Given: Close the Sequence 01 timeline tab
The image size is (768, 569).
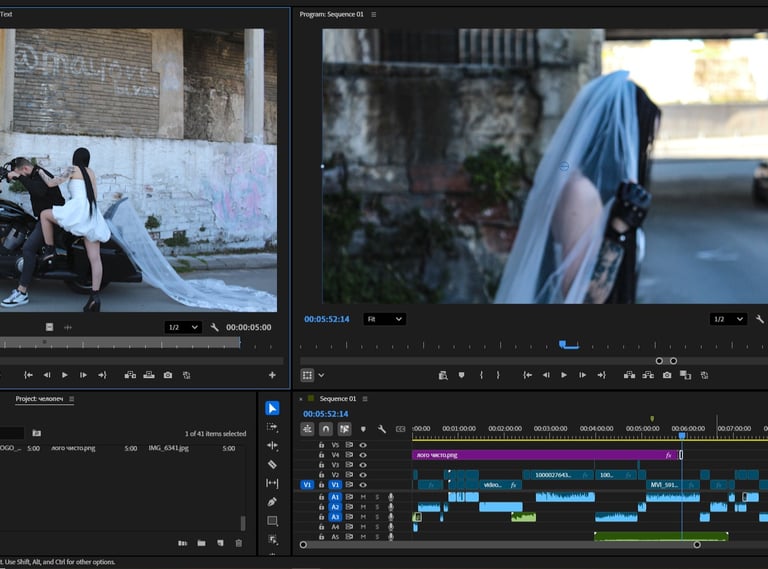Looking at the screenshot, I should click(301, 399).
